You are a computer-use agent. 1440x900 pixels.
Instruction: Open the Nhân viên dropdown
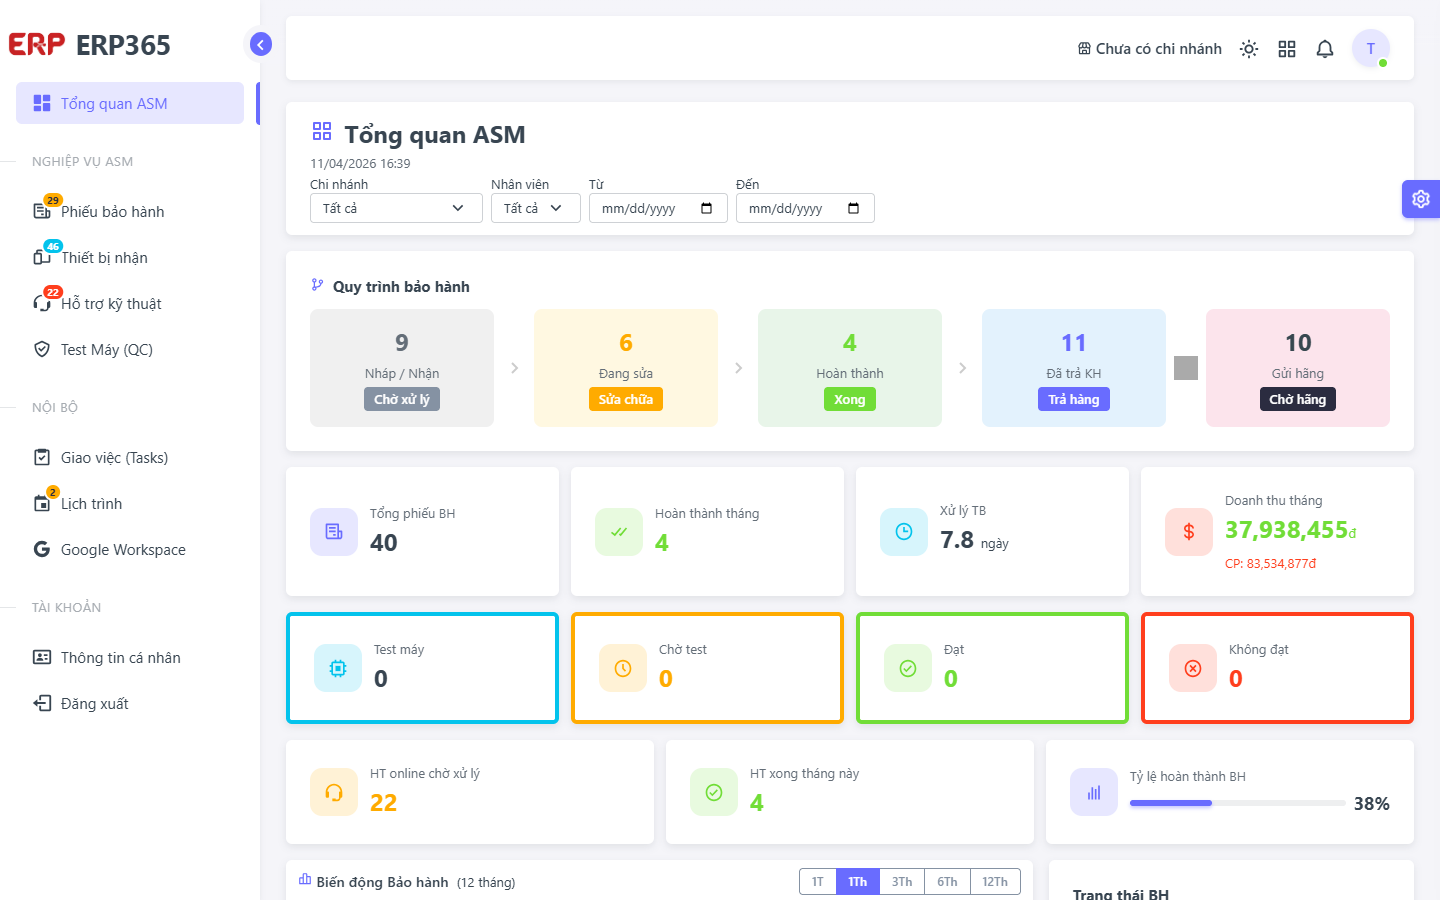536,208
